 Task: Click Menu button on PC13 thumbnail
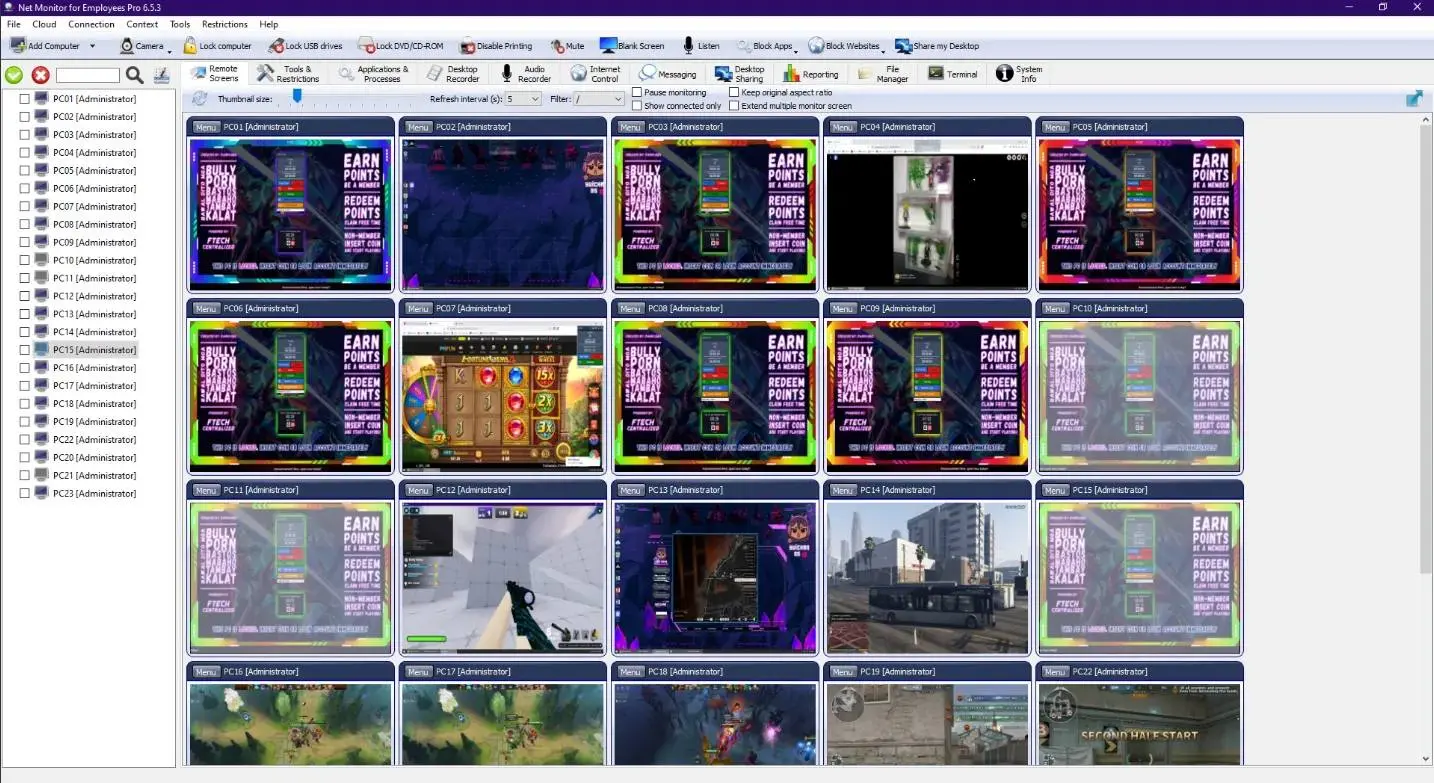point(630,491)
